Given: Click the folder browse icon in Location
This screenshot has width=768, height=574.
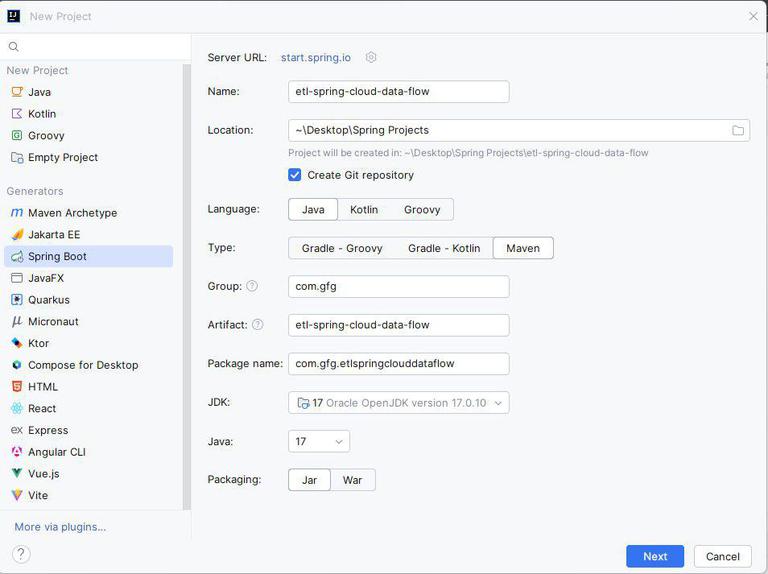Looking at the screenshot, I should pos(738,130).
